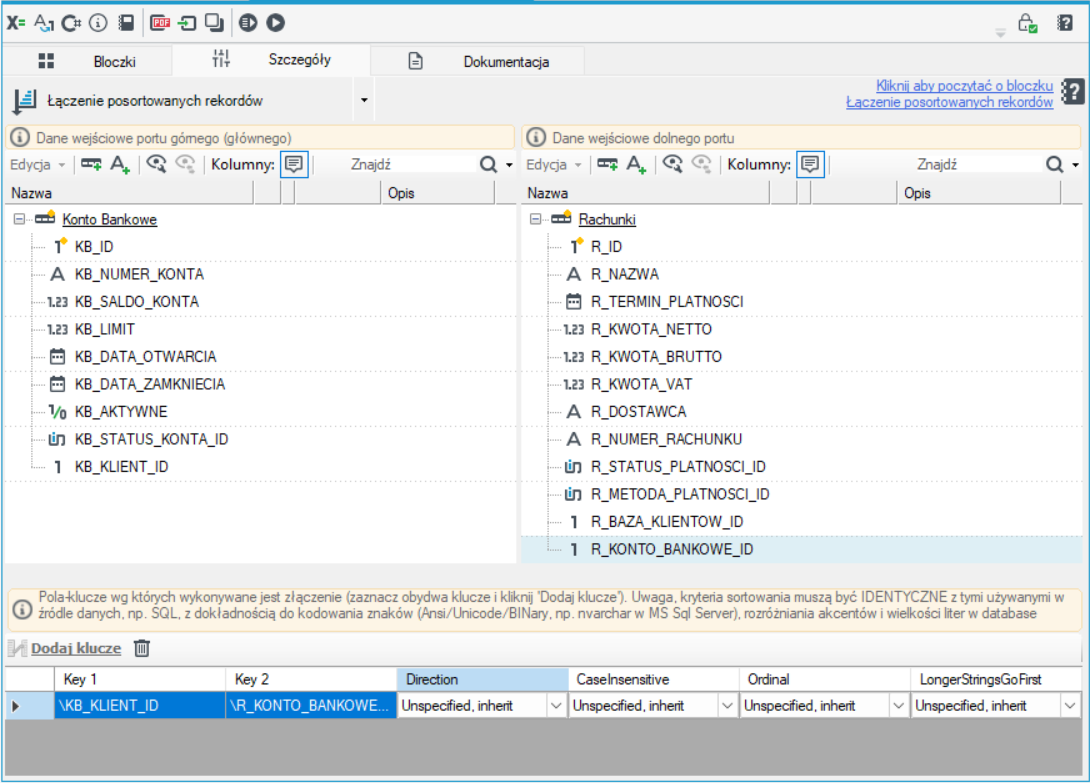Click the play/run icon in top toolbar
1090x783 pixels.
(x=275, y=23)
